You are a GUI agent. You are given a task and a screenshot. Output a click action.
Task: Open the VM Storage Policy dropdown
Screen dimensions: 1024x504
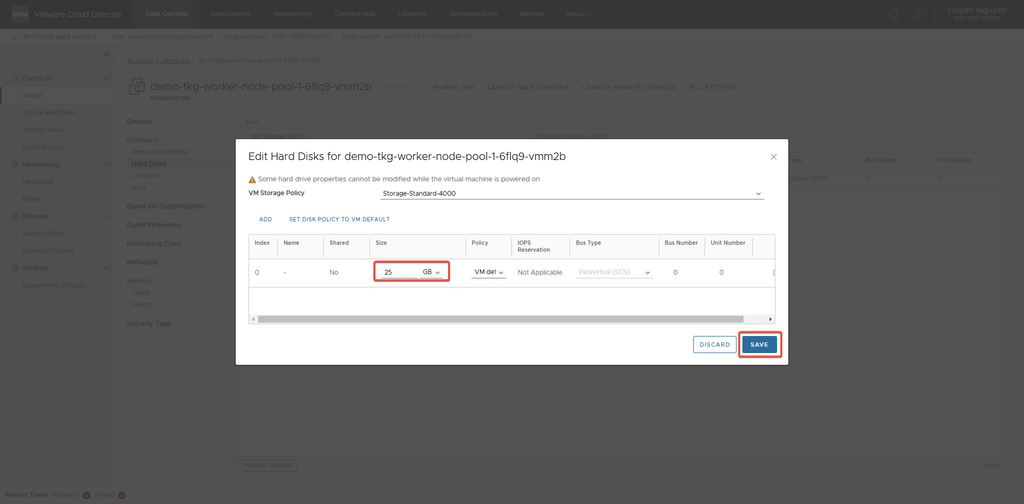571,193
